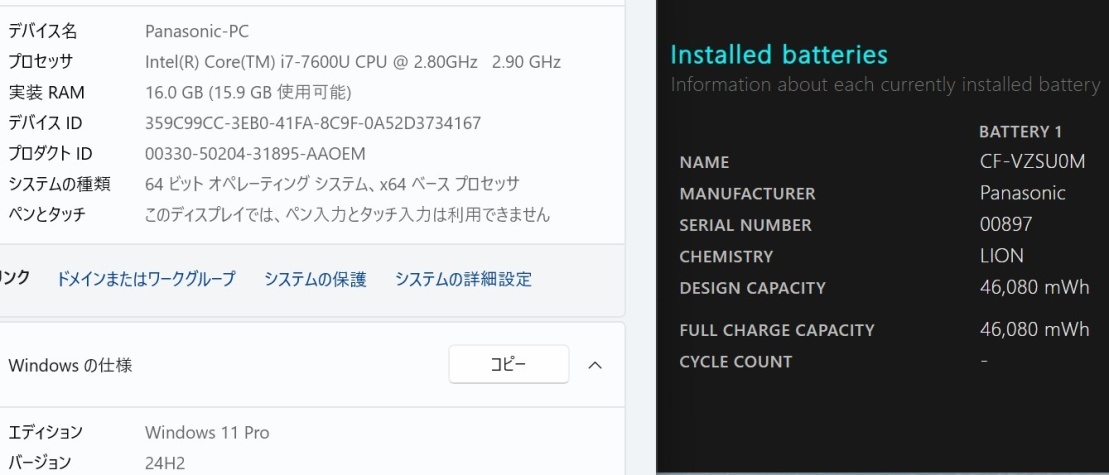Click the プロセッサ label

pos(40,62)
